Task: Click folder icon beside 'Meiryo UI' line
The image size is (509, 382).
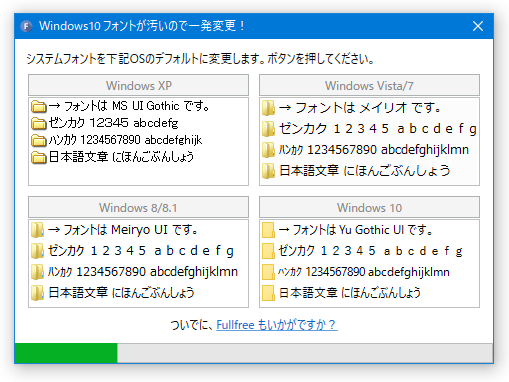Action: (x=37, y=230)
